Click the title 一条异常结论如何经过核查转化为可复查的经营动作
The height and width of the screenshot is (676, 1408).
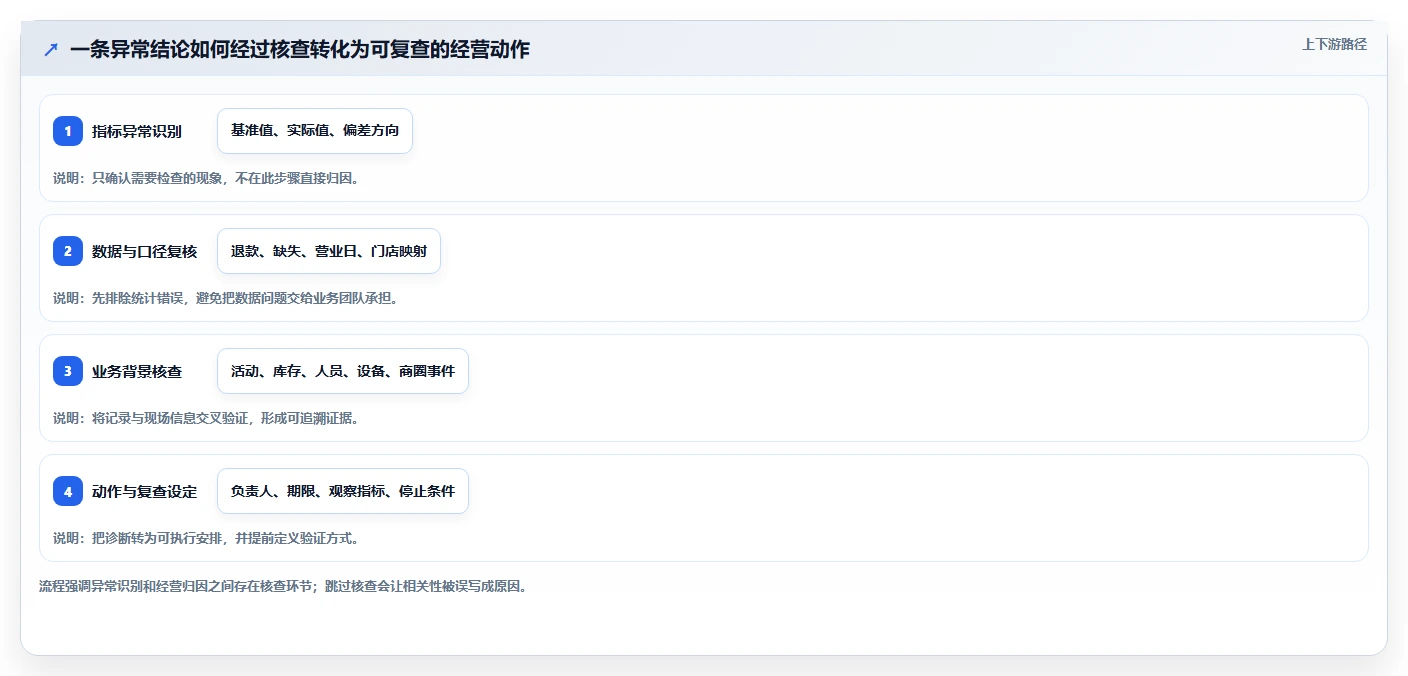(300, 50)
